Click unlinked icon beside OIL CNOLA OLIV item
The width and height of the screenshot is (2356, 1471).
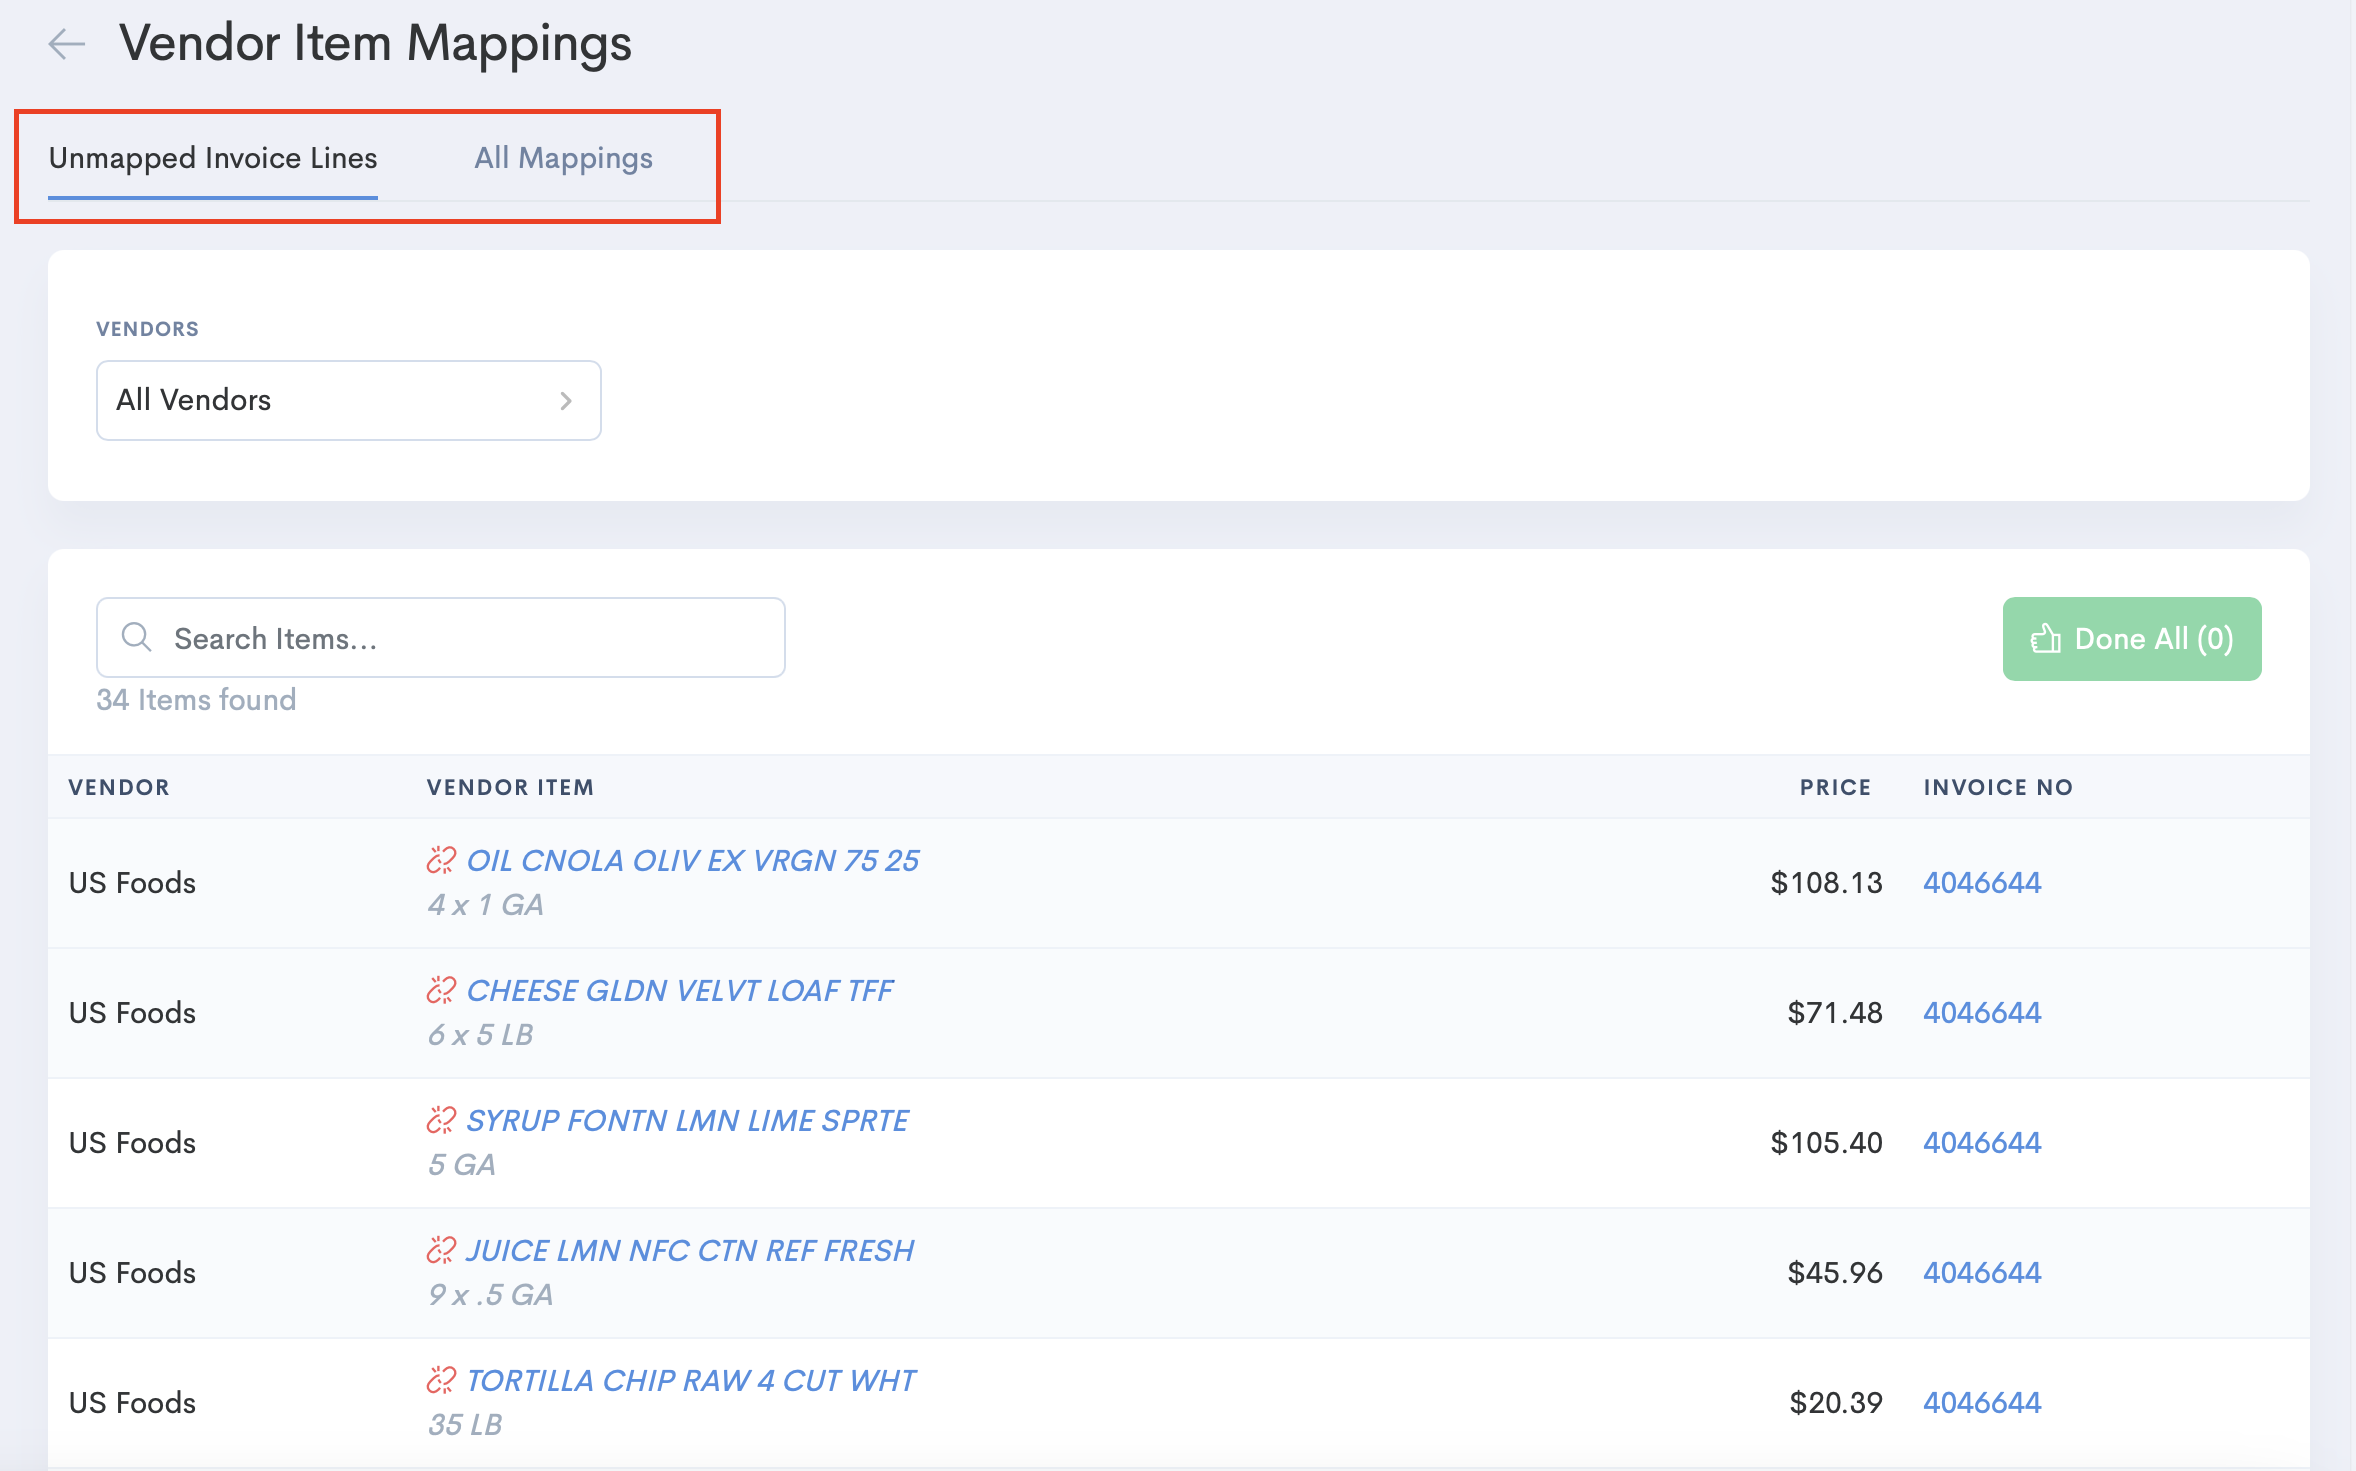[x=441, y=860]
